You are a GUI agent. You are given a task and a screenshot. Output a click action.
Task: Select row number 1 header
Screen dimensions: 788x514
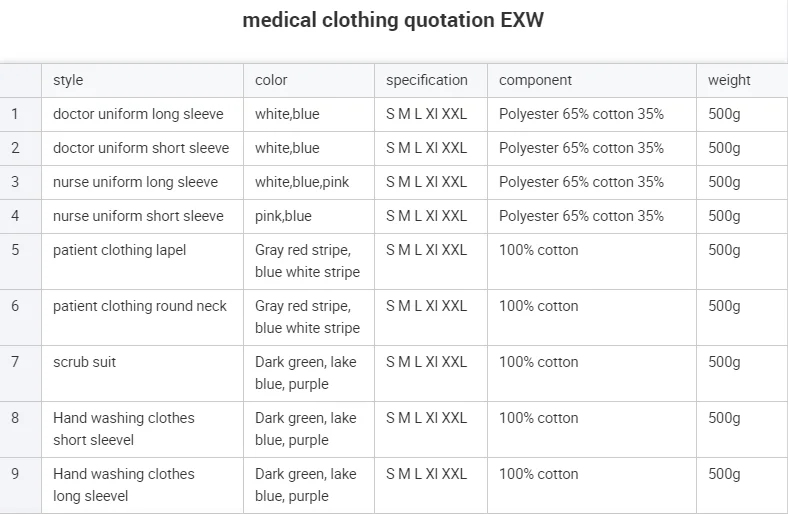[21, 115]
